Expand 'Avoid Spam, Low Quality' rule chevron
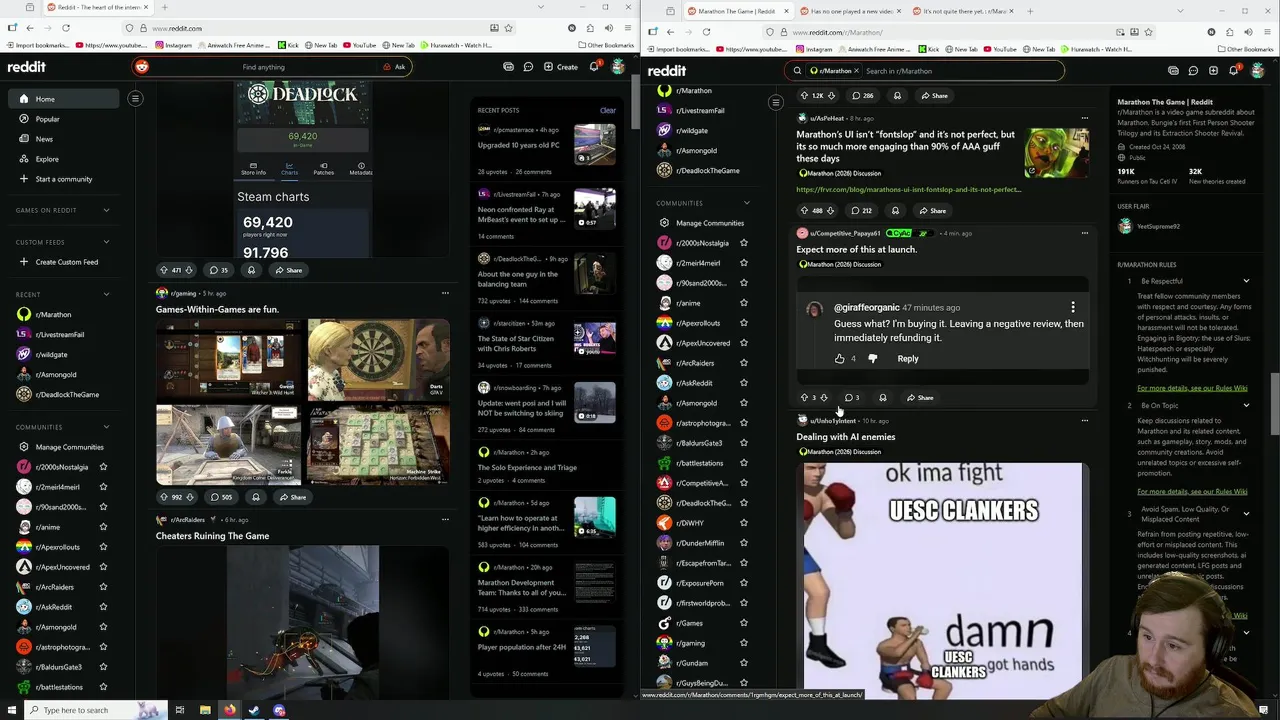1280x720 pixels. pyautogui.click(x=1246, y=514)
